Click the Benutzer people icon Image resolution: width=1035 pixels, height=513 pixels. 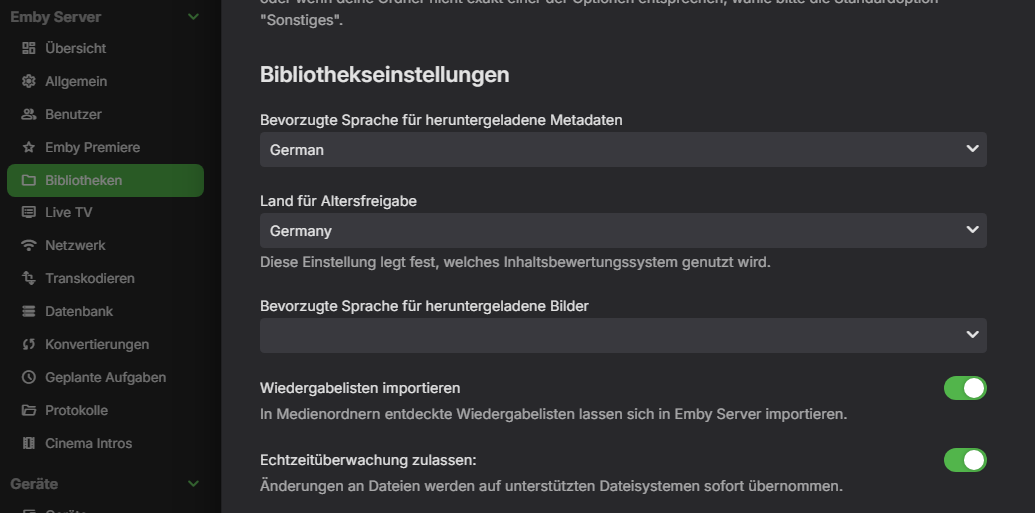point(28,114)
